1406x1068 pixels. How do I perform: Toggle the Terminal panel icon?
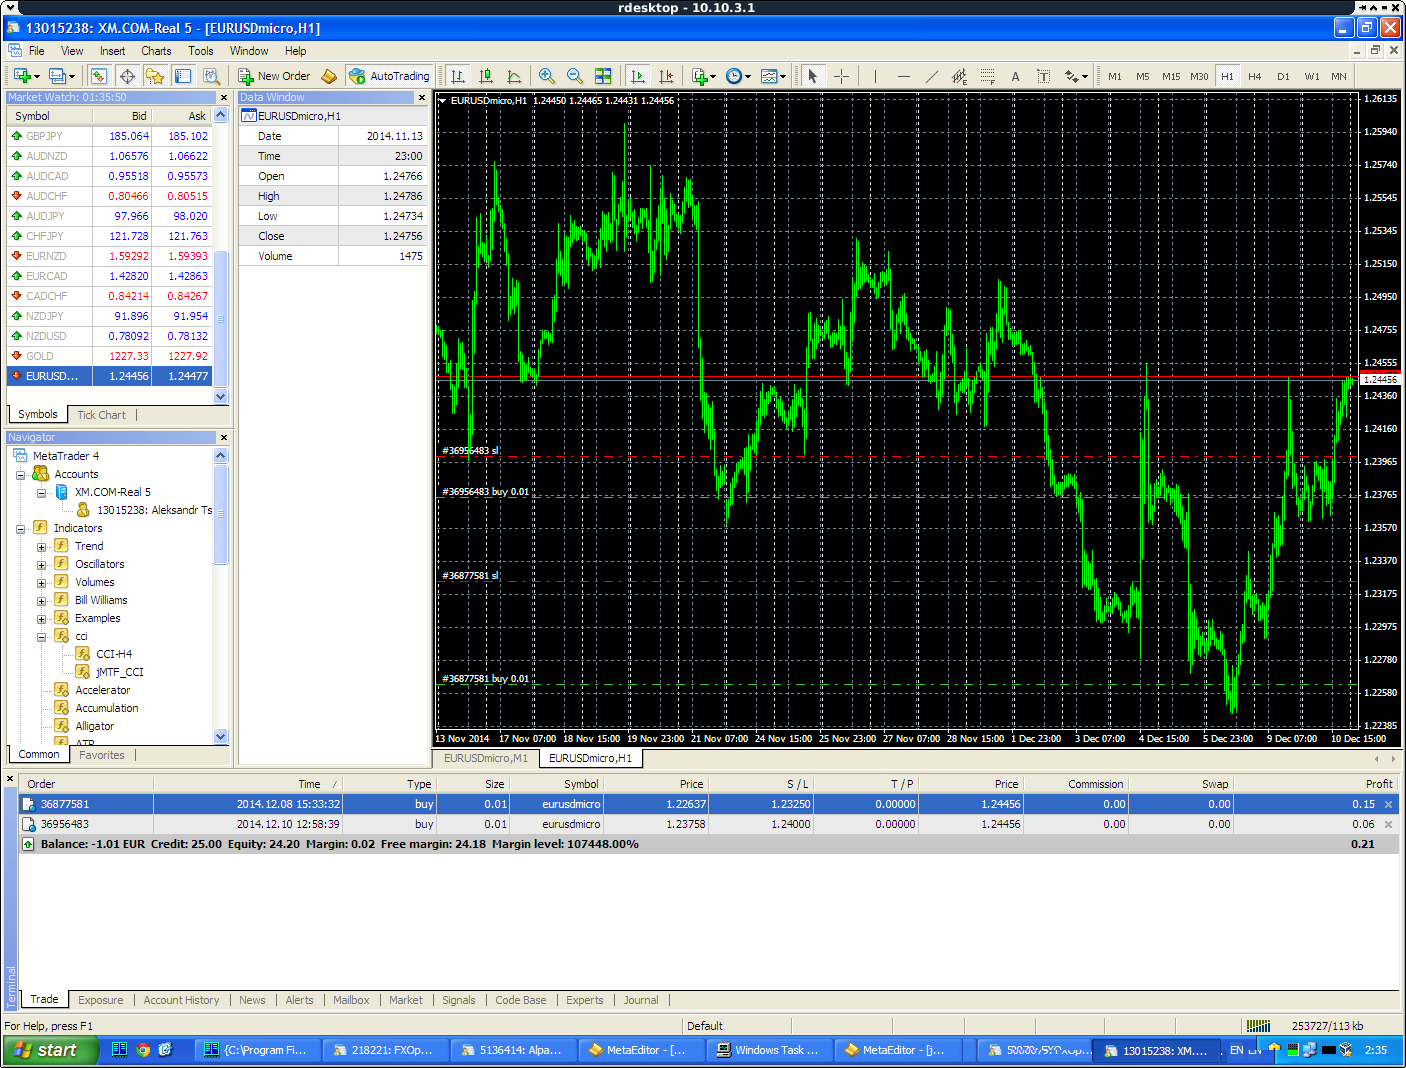pyautogui.click(x=183, y=76)
